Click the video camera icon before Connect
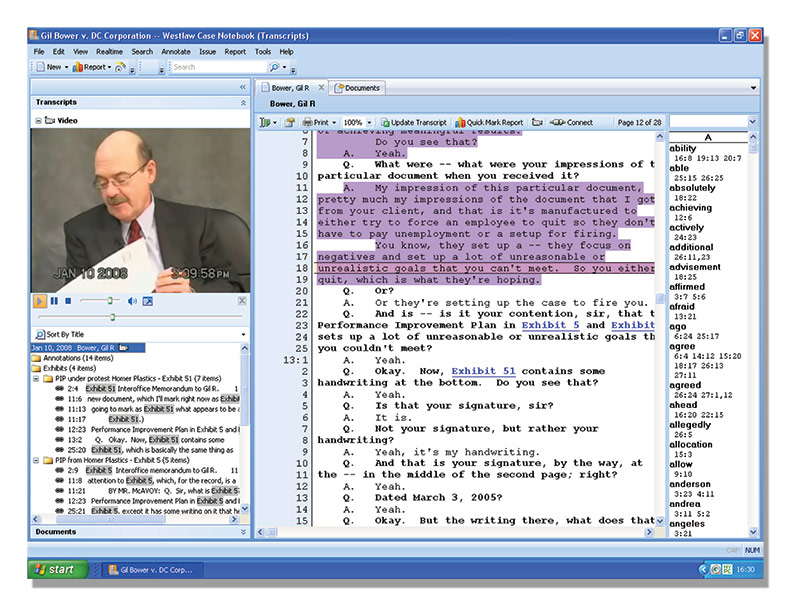The width and height of the screenshot is (800, 612). (537, 122)
